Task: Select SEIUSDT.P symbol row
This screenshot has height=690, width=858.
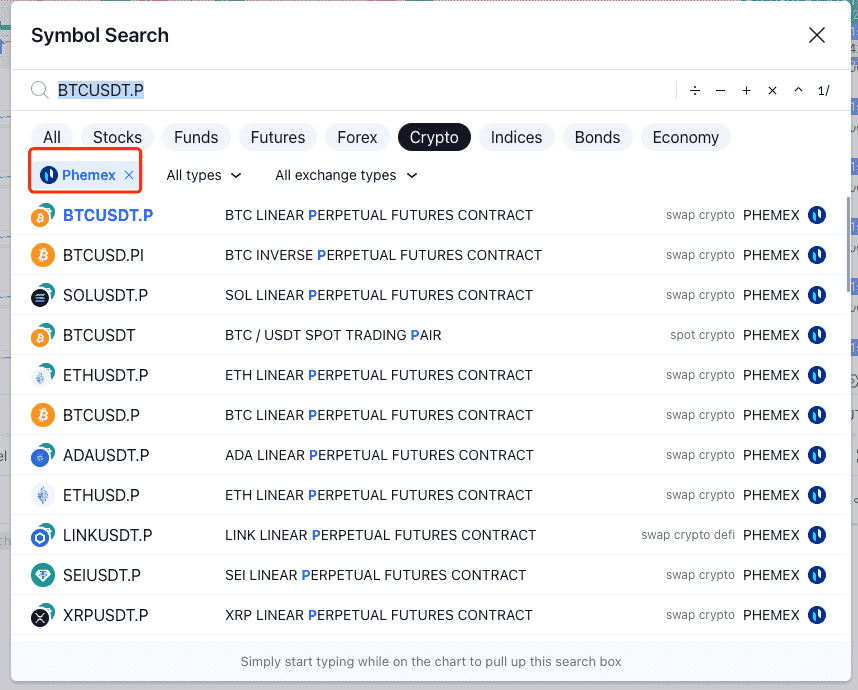Action: [428, 575]
